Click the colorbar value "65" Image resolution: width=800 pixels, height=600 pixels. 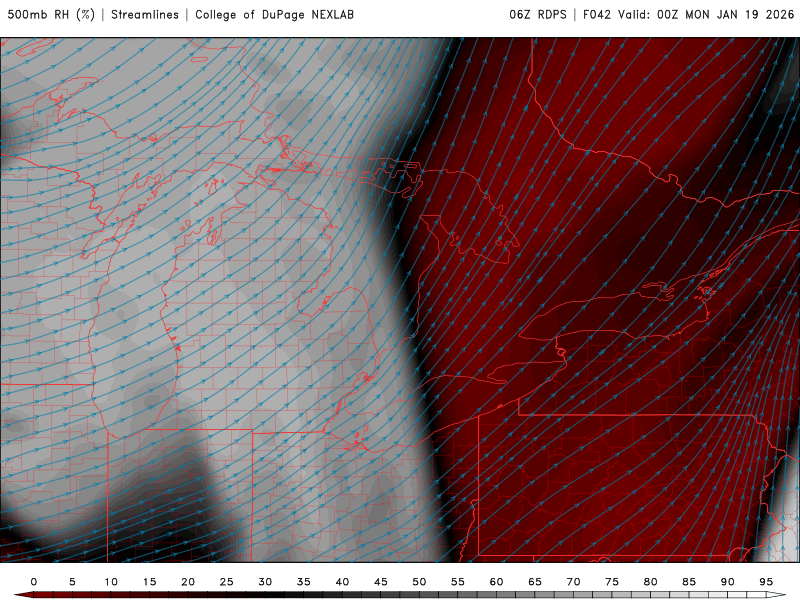pyautogui.click(x=535, y=582)
